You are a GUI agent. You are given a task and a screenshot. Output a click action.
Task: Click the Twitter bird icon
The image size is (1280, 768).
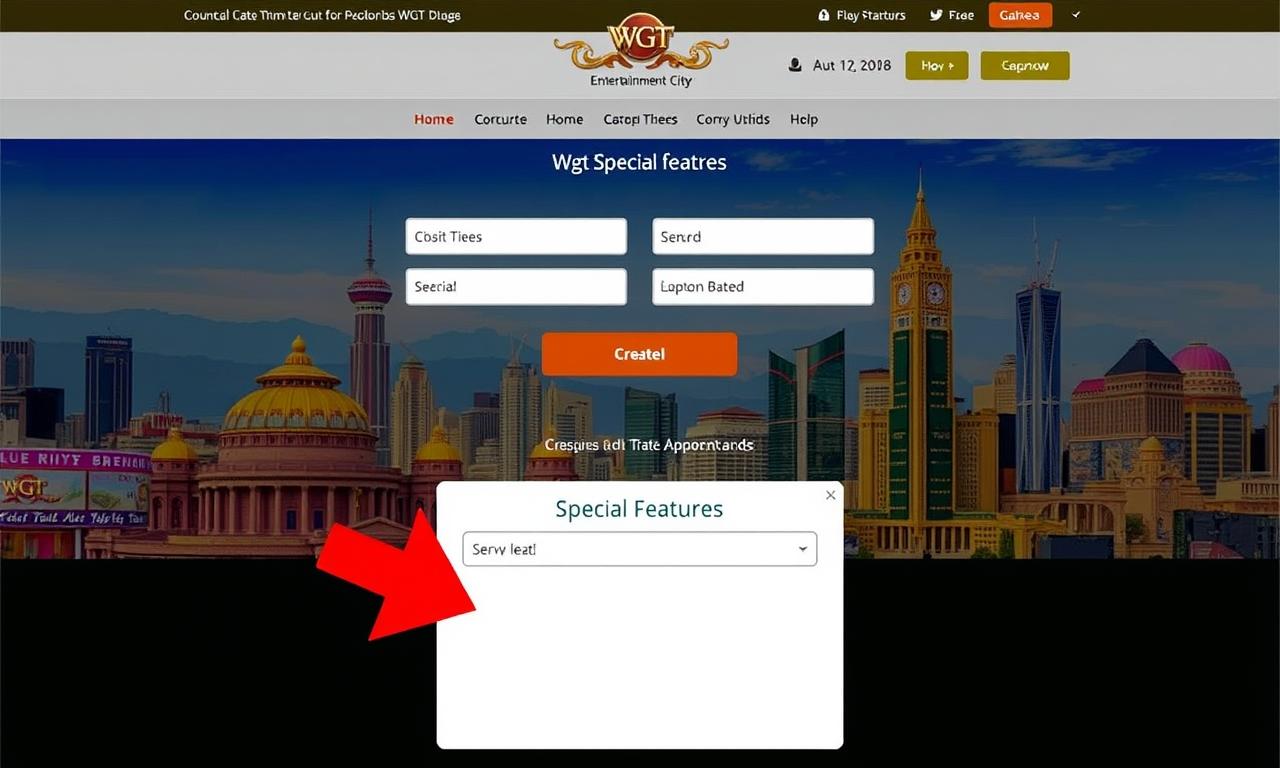[x=936, y=15]
